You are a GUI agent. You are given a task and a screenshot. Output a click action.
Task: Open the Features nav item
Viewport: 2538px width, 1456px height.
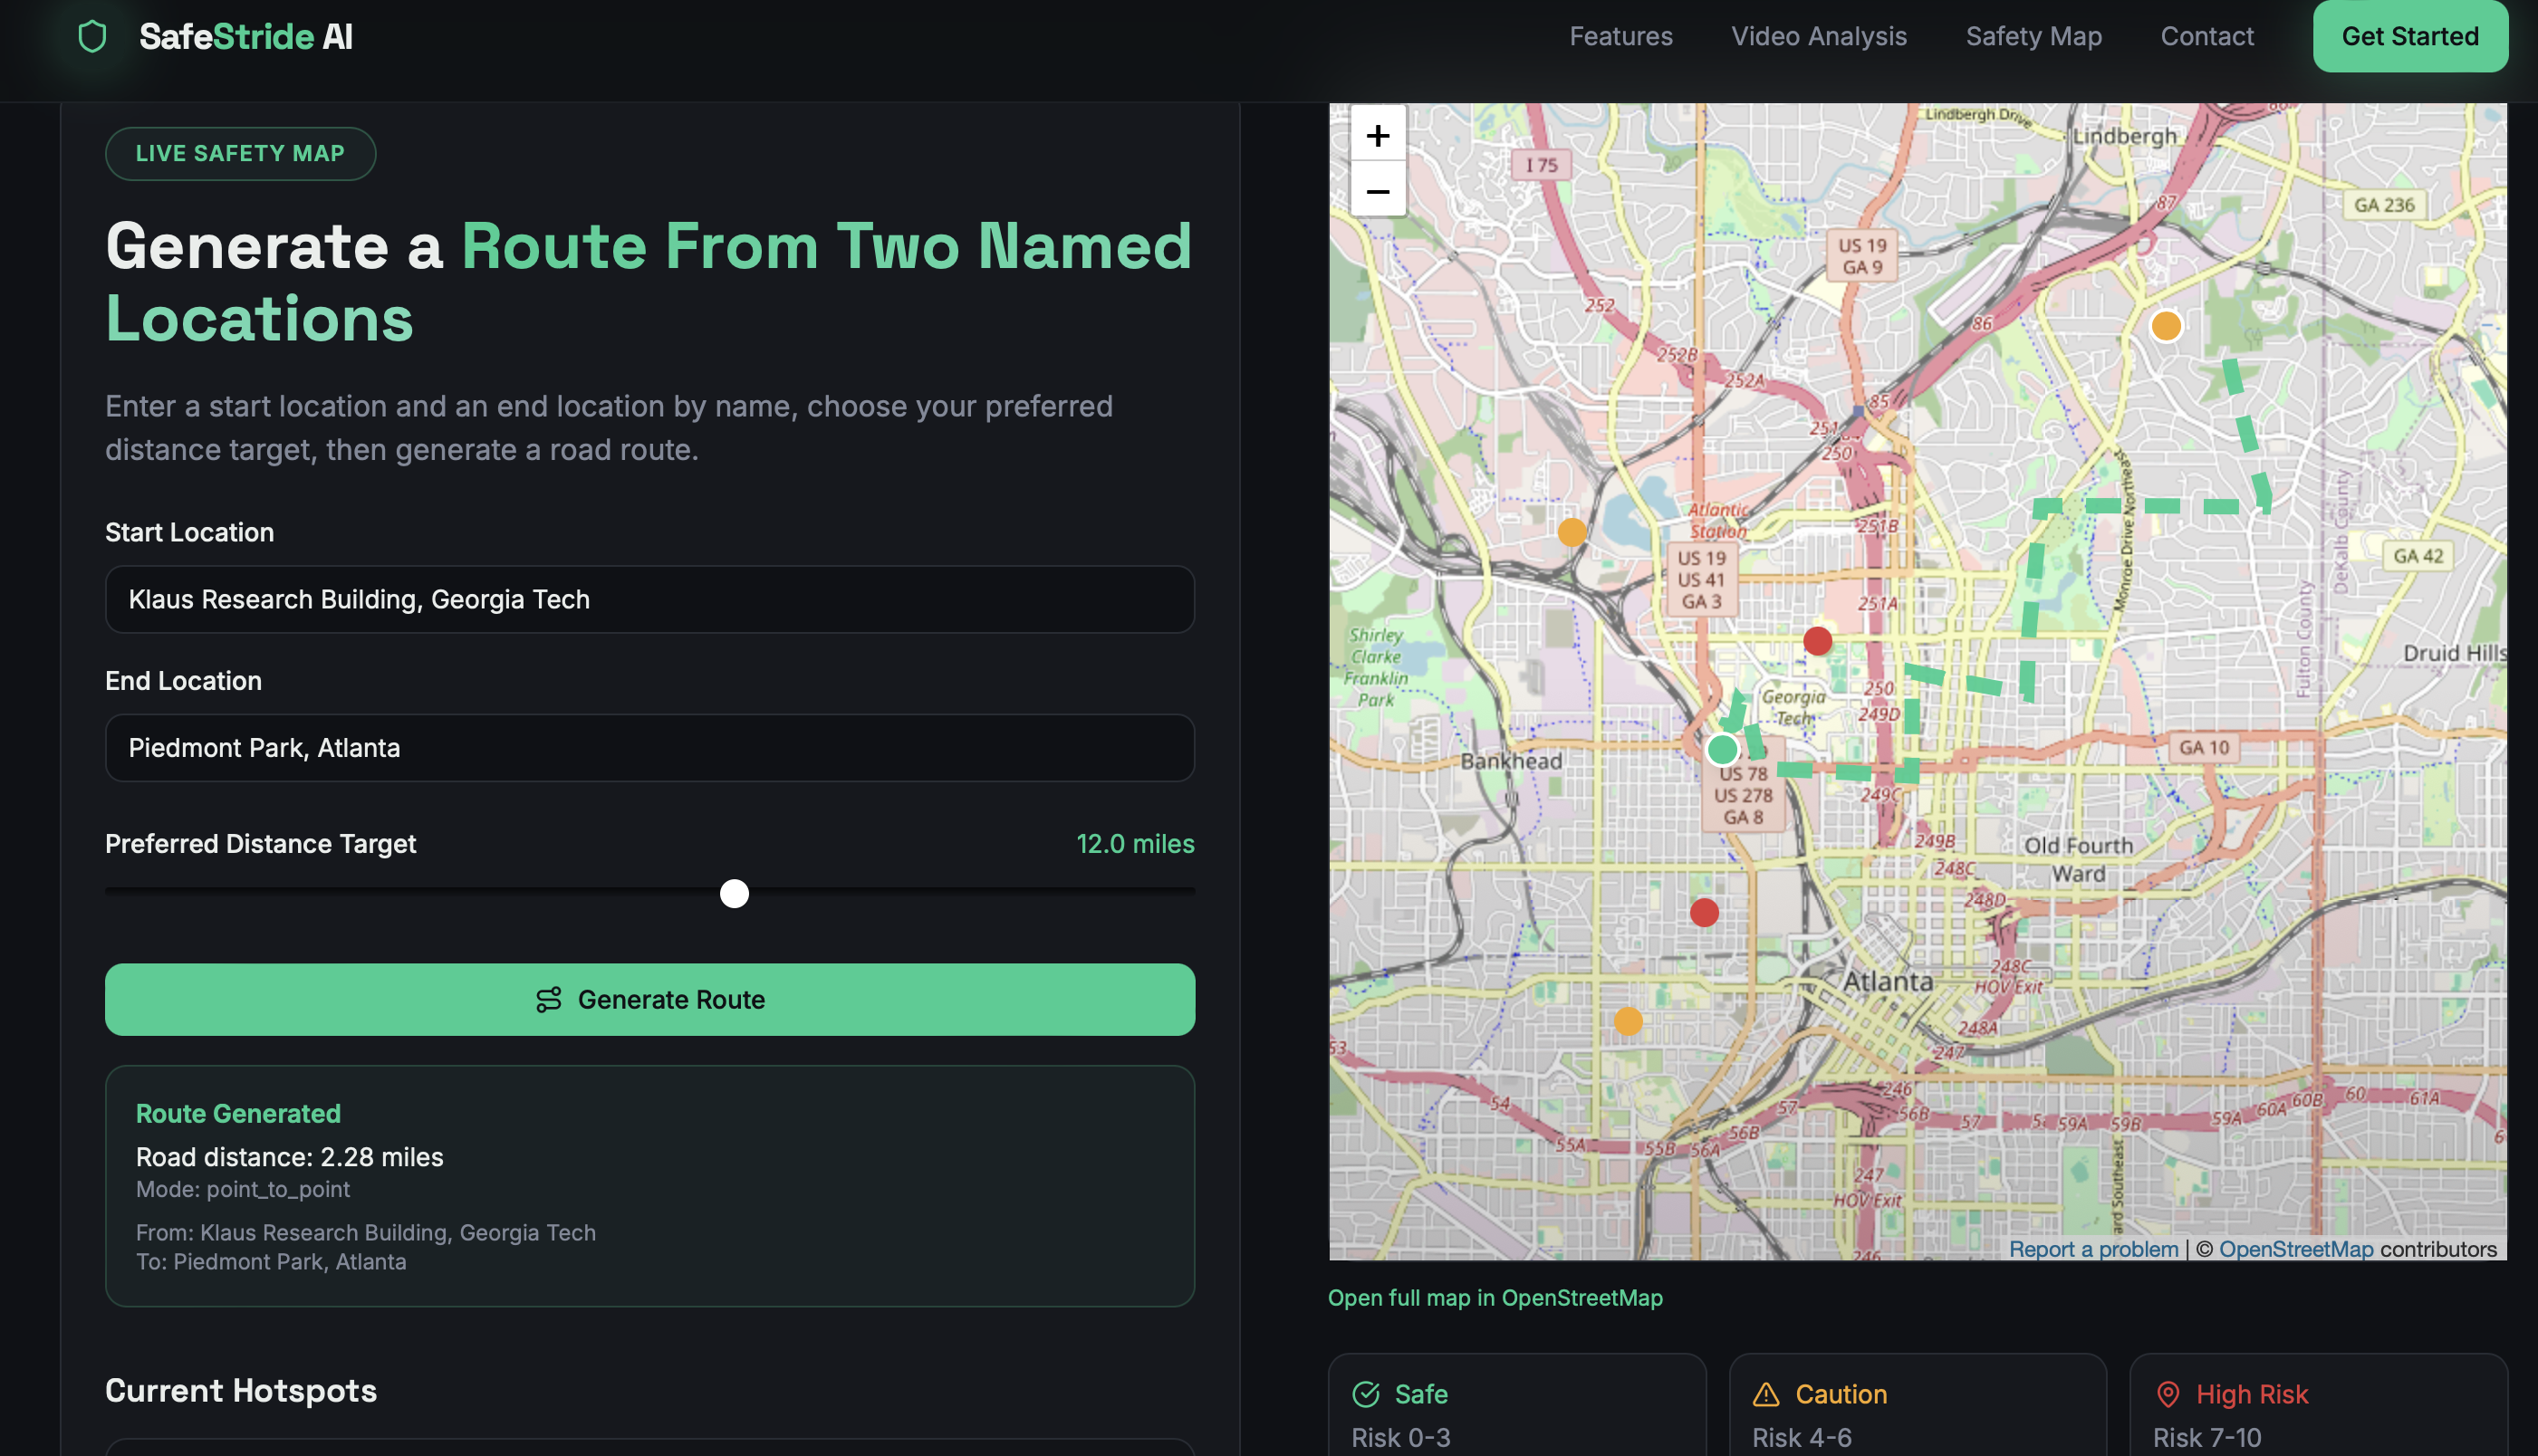coord(1620,36)
